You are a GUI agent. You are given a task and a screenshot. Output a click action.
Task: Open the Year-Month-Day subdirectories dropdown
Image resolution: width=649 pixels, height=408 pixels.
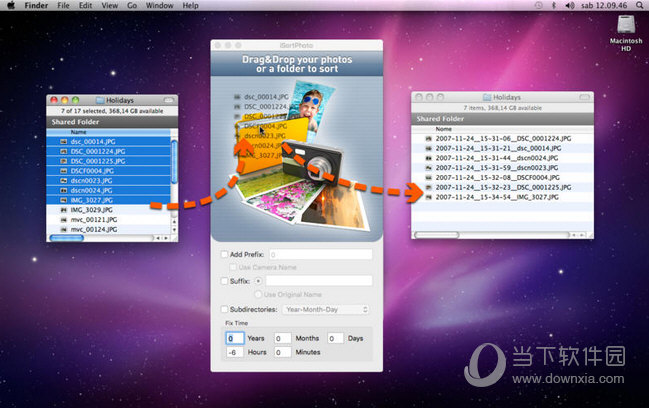tap(325, 310)
